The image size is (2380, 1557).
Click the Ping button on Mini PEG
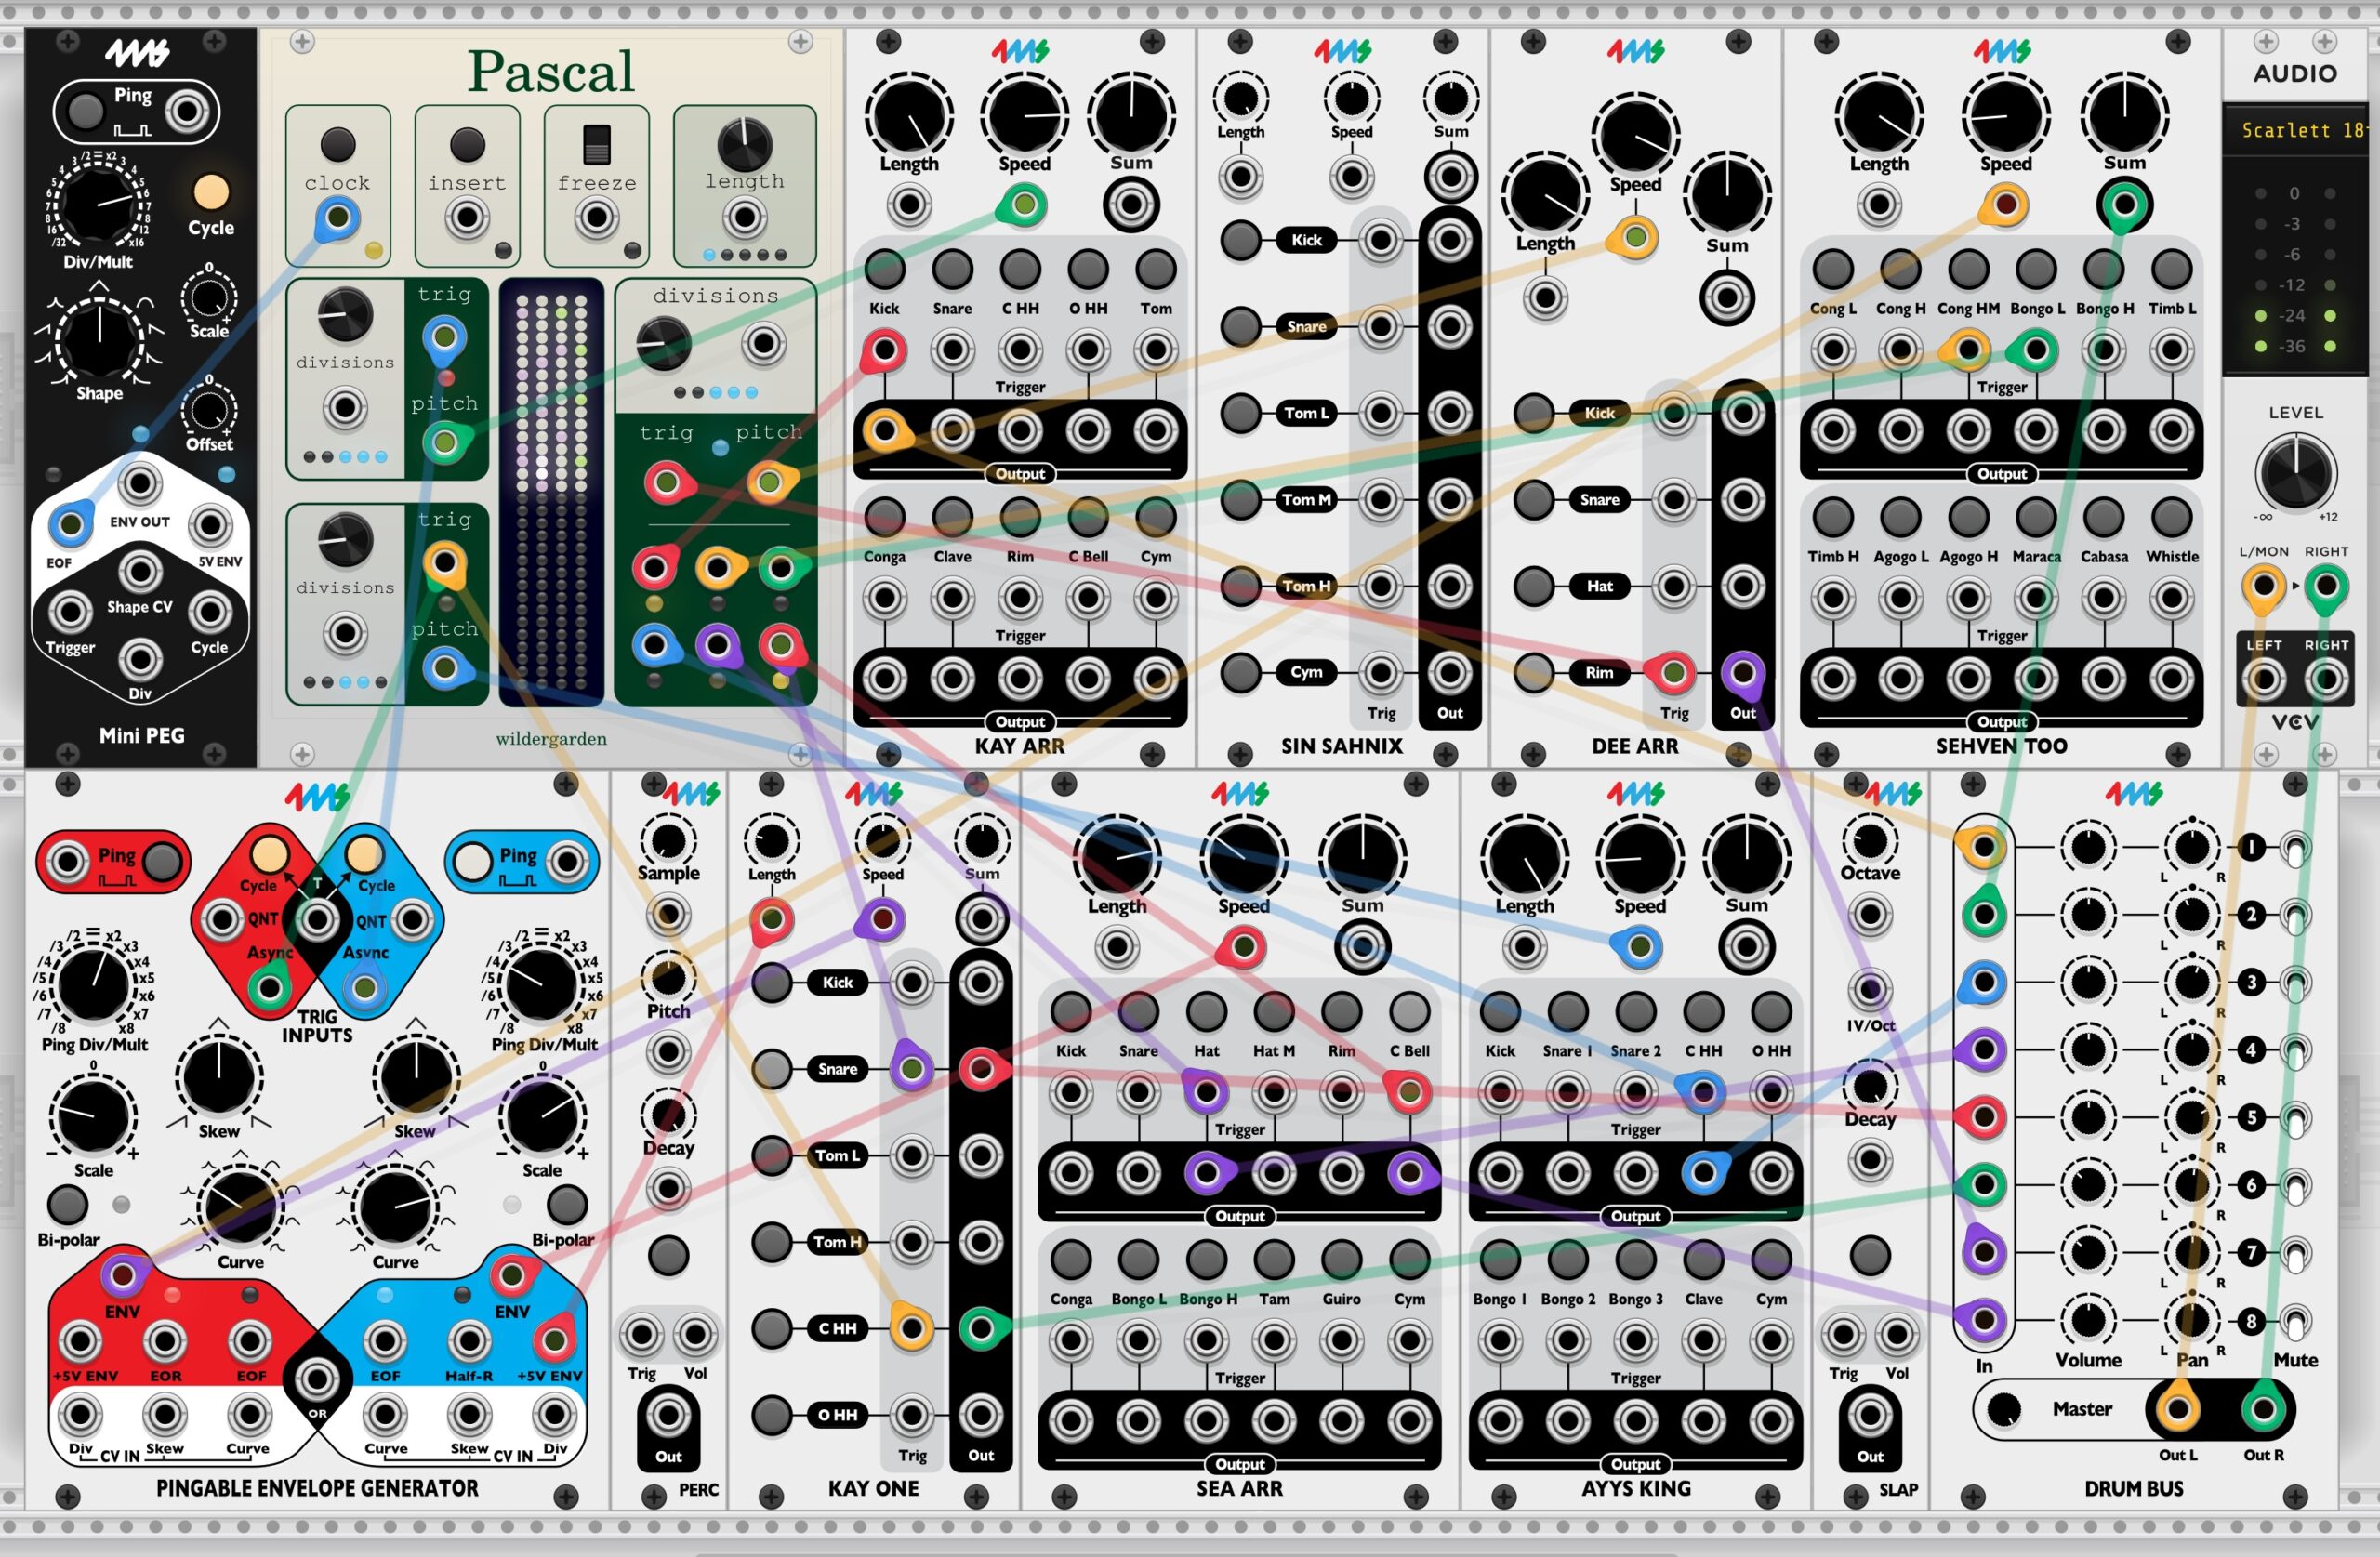[x=85, y=111]
